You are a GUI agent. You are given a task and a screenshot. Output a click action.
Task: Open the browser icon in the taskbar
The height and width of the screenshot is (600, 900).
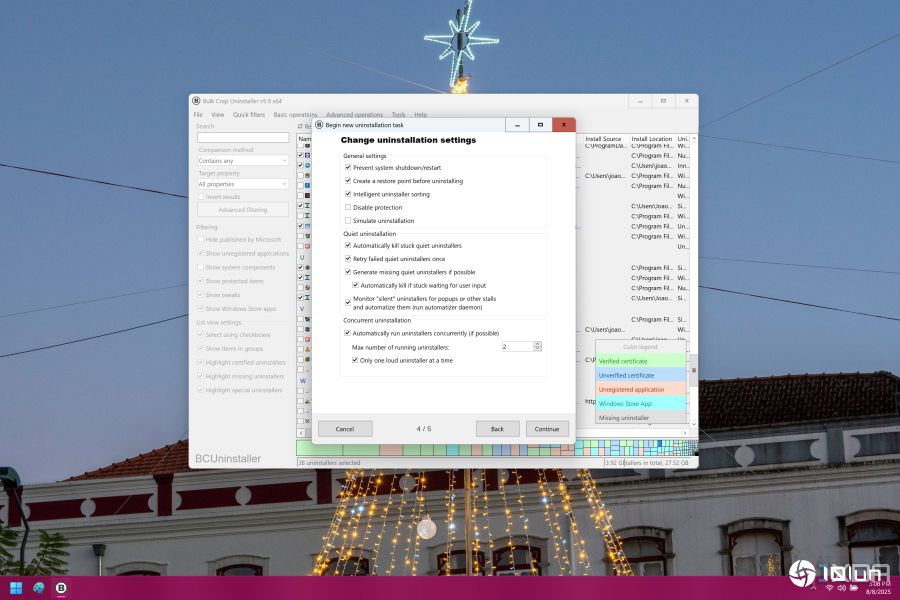pyautogui.click(x=39, y=588)
